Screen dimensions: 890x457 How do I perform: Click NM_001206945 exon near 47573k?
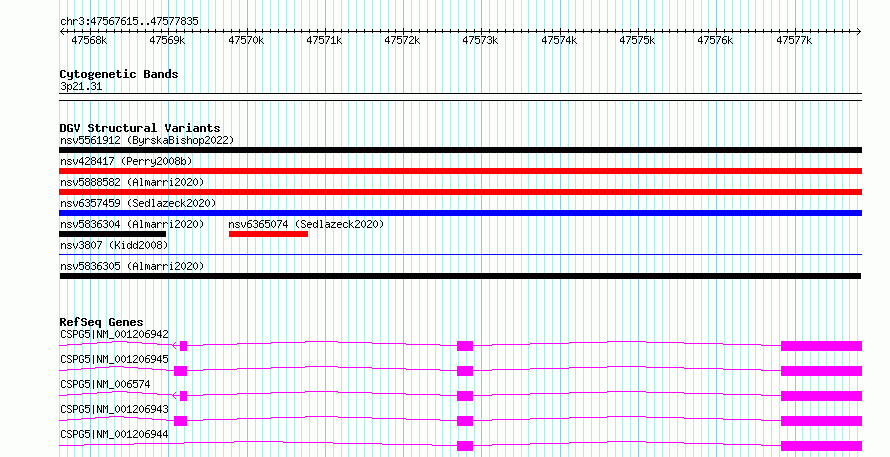[x=465, y=371]
